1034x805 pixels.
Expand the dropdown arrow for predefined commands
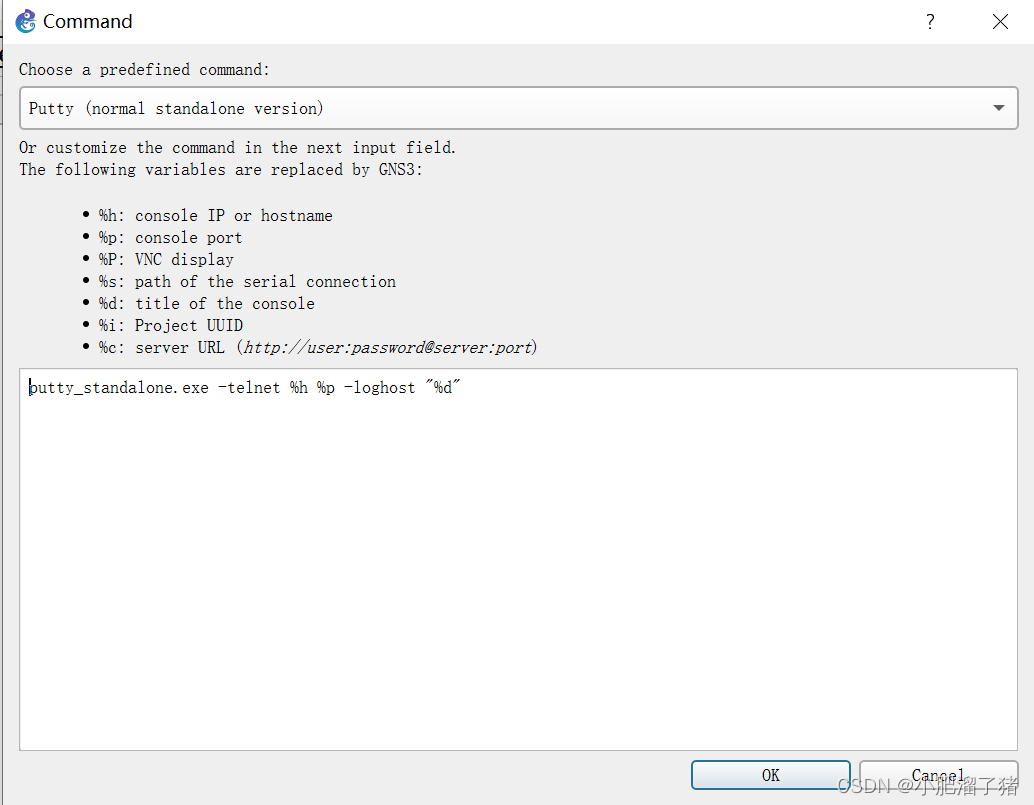click(x=998, y=108)
